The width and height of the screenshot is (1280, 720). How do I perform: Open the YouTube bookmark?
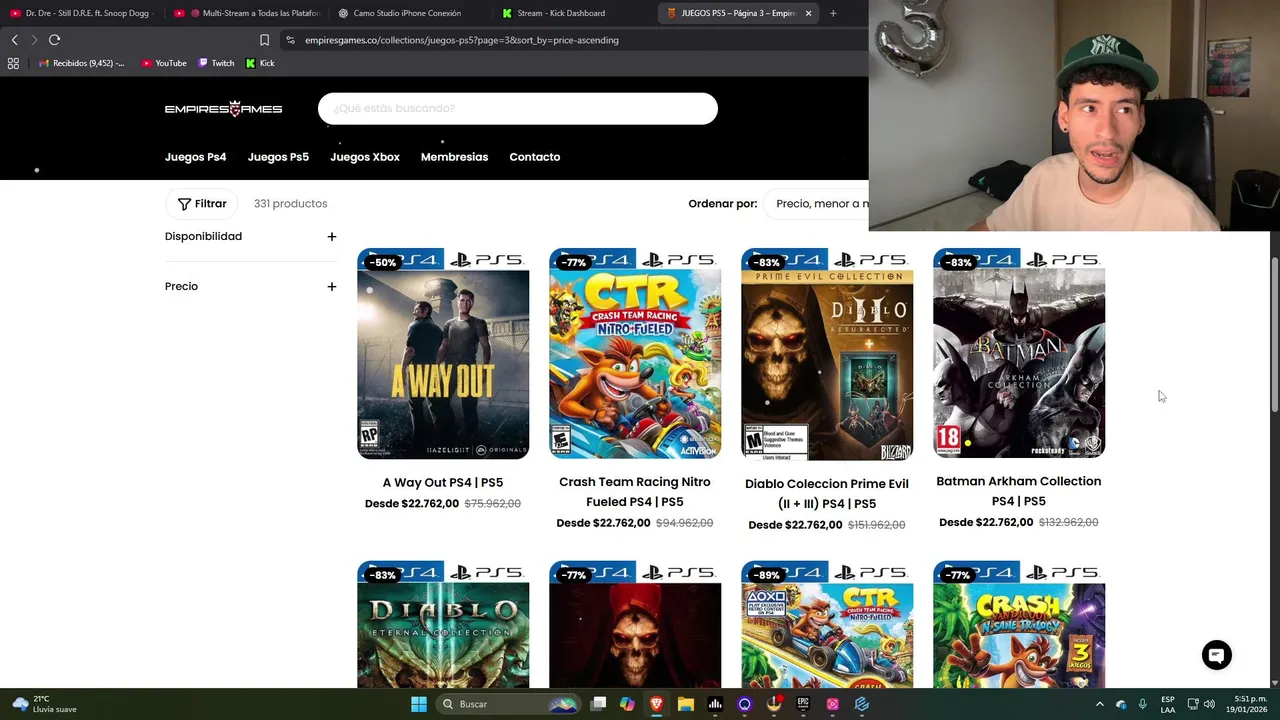[164, 63]
